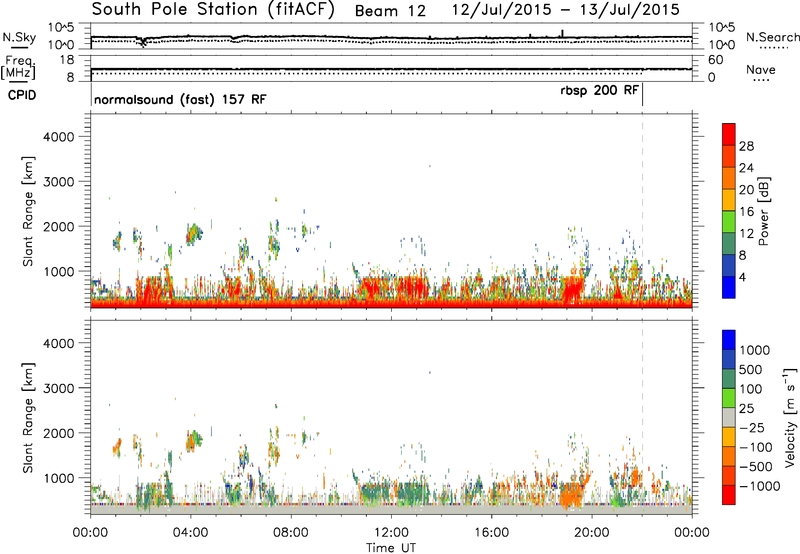The width and height of the screenshot is (800, 554).
Task: Click the "Nave" legend label
Action: point(761,69)
